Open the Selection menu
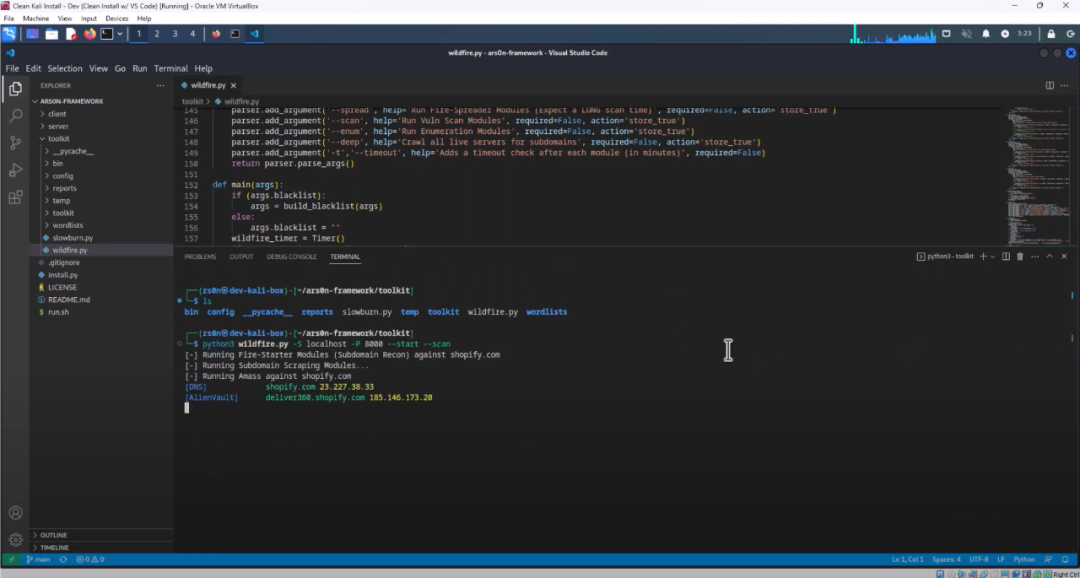 pos(65,68)
